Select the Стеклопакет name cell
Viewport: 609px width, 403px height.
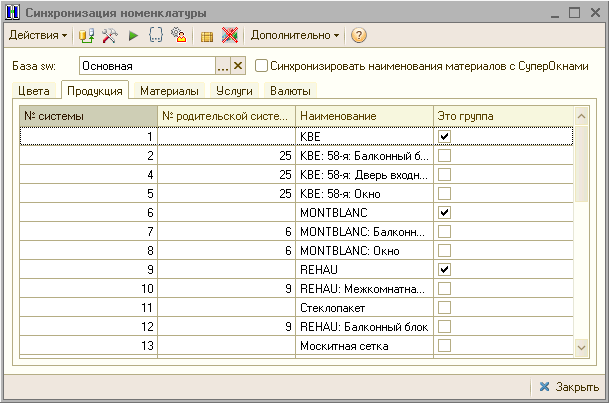[x=364, y=308]
